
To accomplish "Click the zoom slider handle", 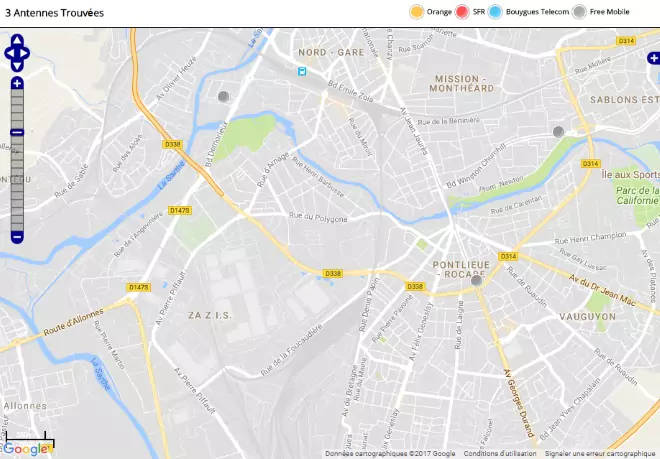I will (x=17, y=132).
